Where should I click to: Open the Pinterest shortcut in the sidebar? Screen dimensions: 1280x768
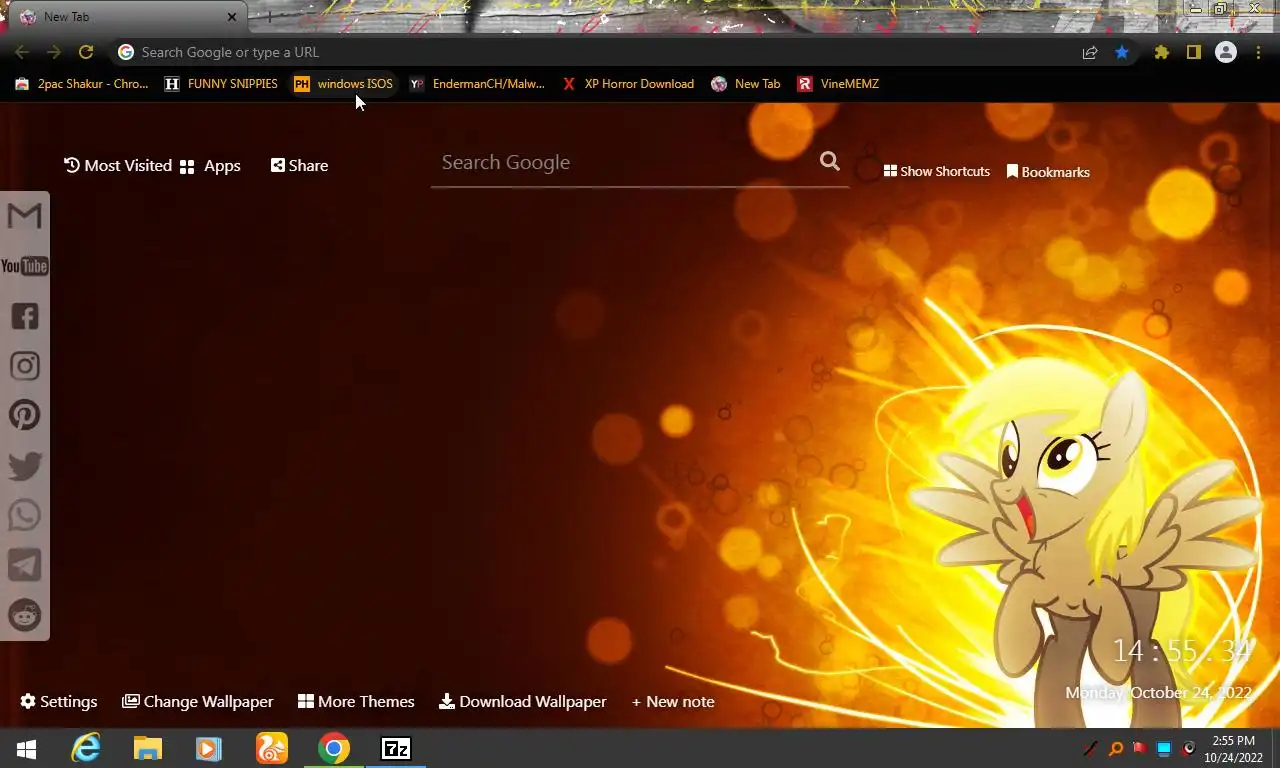click(x=24, y=416)
